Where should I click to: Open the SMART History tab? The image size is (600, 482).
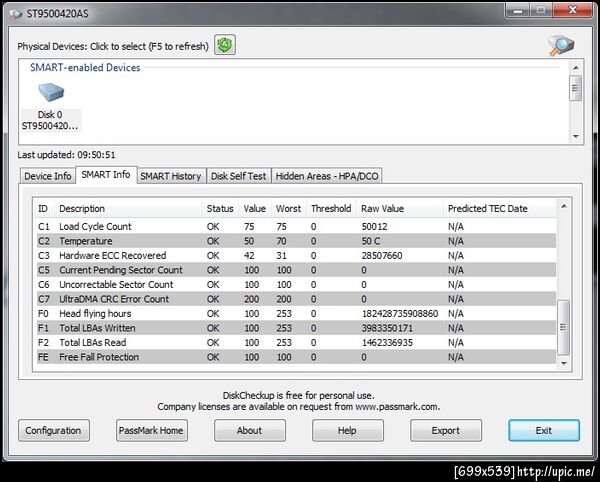(x=171, y=176)
